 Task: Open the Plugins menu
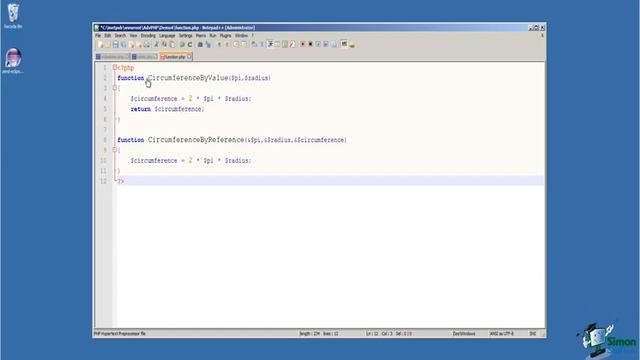(x=225, y=36)
